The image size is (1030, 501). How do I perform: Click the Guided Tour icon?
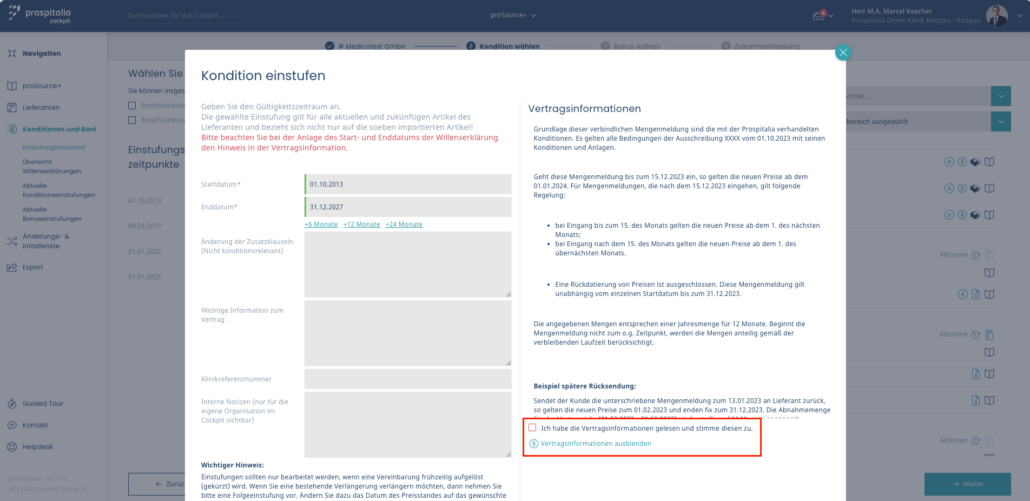[x=11, y=403]
